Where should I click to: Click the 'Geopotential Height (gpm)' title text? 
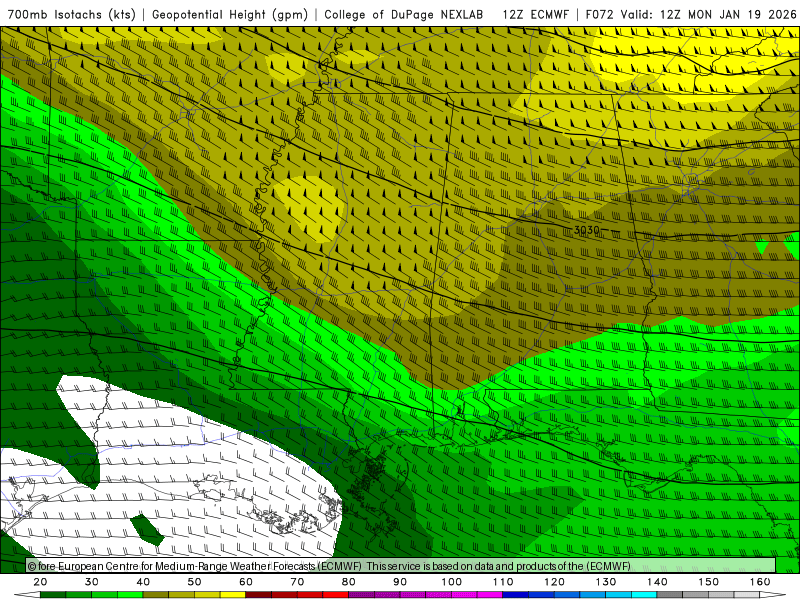[x=230, y=15]
